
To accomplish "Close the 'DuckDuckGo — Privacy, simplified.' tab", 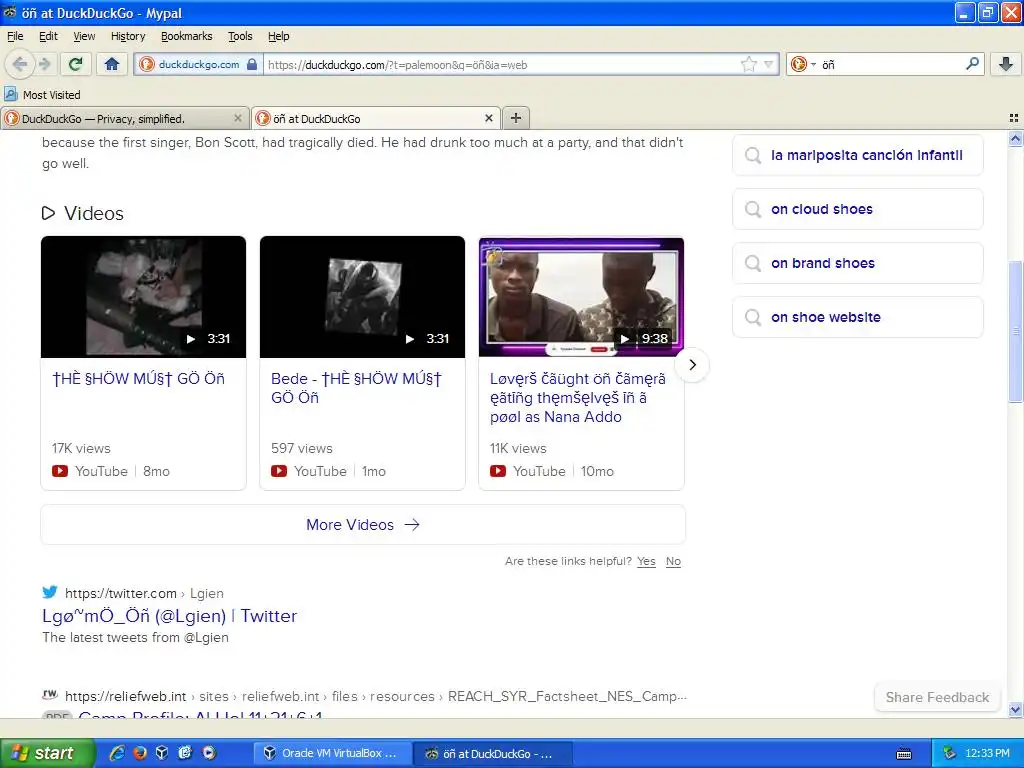I will (x=238, y=118).
